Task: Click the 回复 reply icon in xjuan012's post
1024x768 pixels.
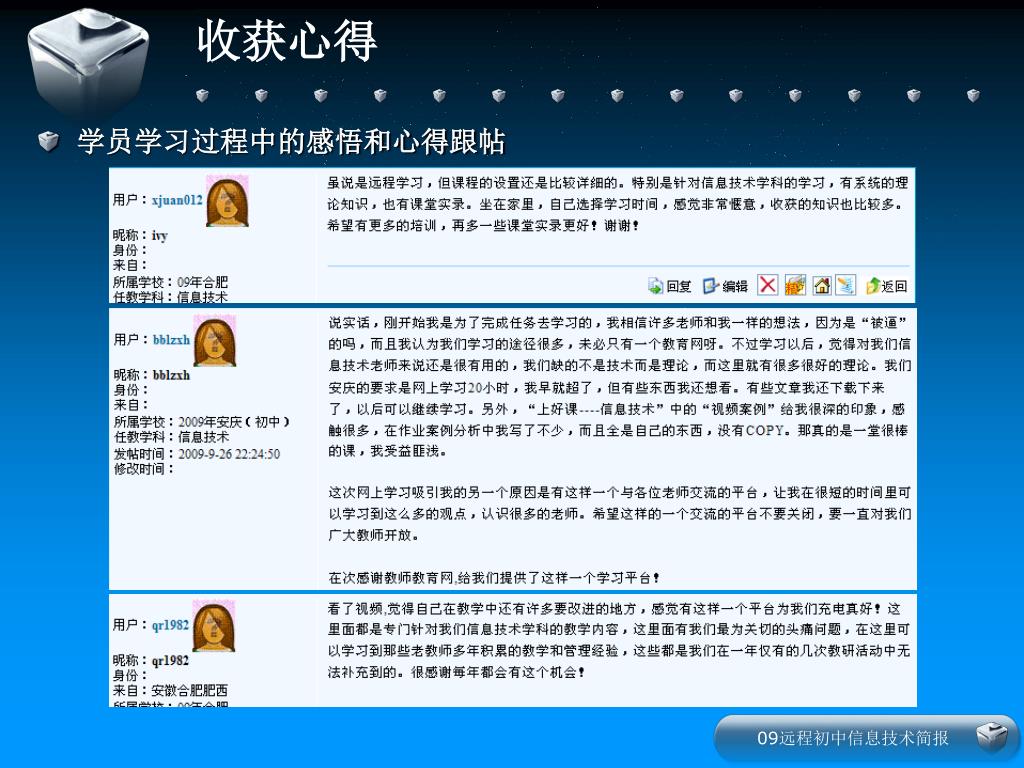Action: [x=655, y=286]
